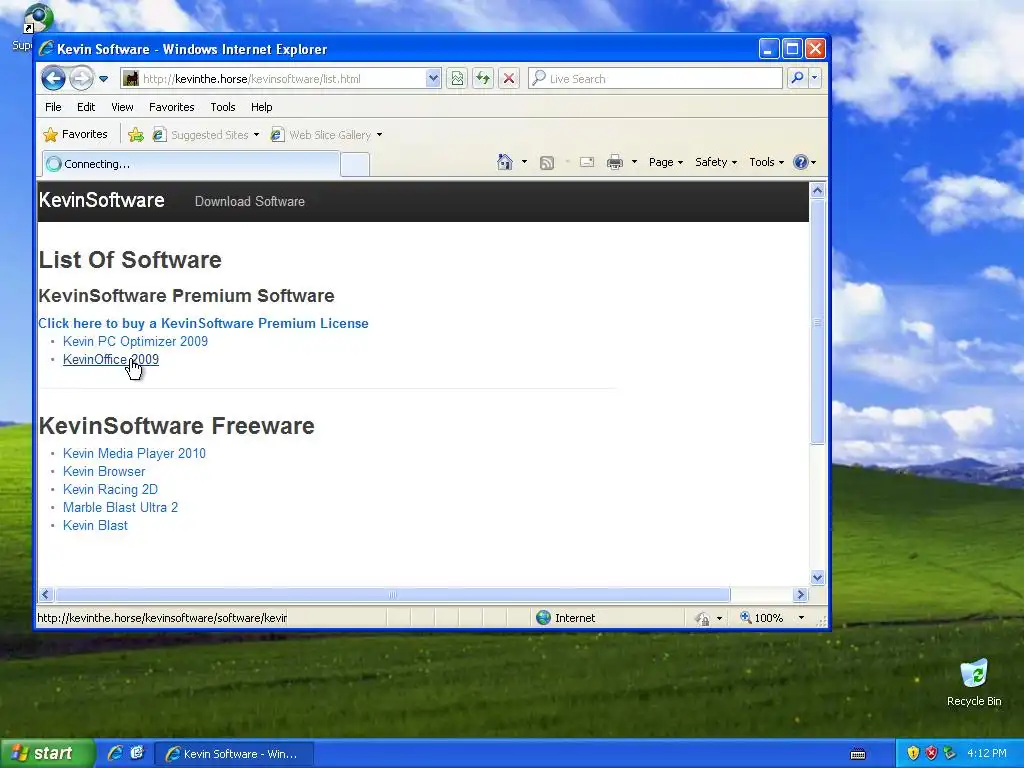Click the Forward navigation arrow button
Screen dimensions: 1024x768
tap(82, 78)
